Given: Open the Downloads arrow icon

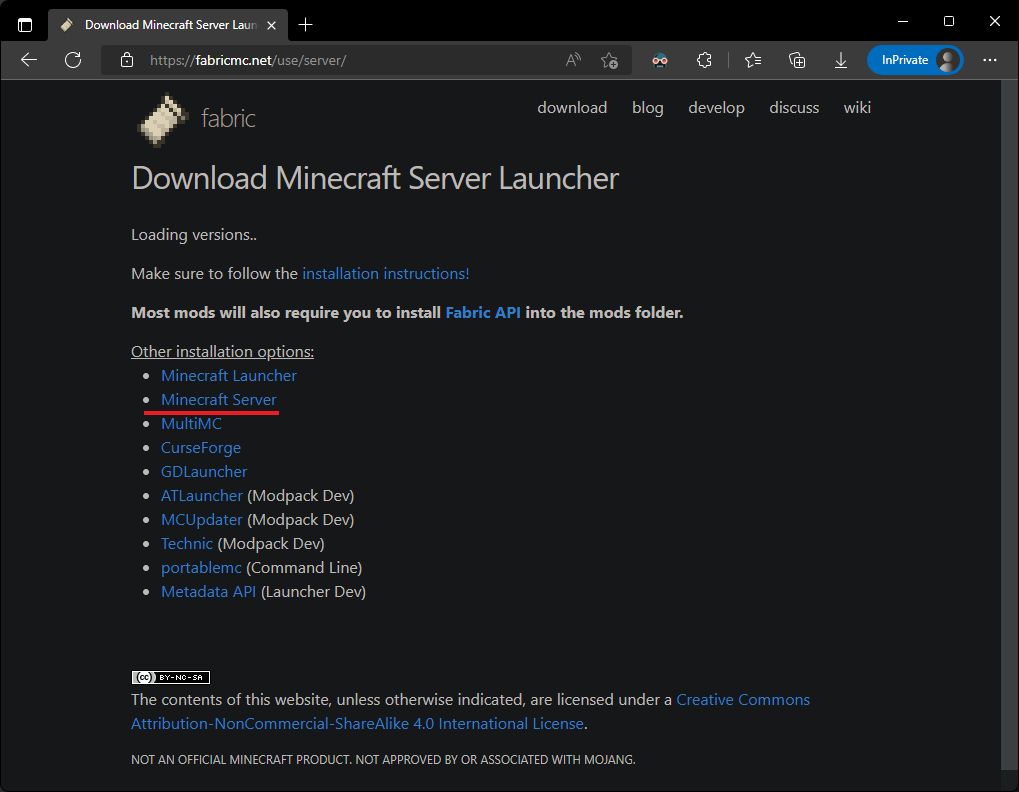Looking at the screenshot, I should pos(841,60).
